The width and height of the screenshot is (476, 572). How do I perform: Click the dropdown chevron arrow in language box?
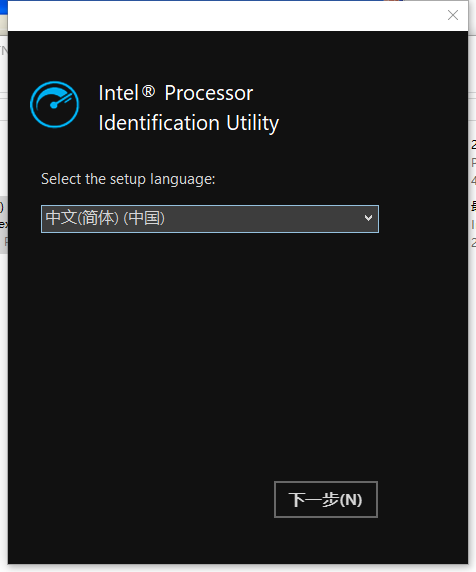coord(368,218)
